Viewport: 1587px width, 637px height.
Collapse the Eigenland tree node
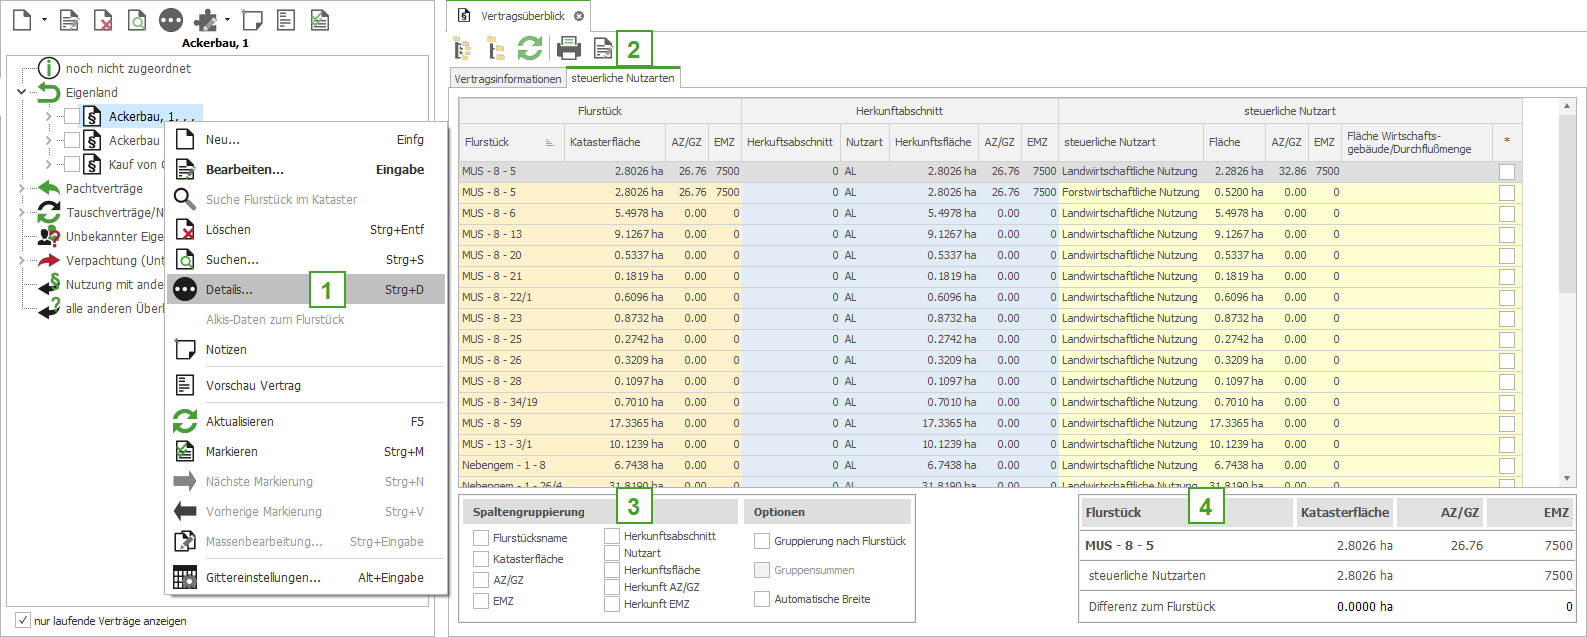[x=22, y=92]
